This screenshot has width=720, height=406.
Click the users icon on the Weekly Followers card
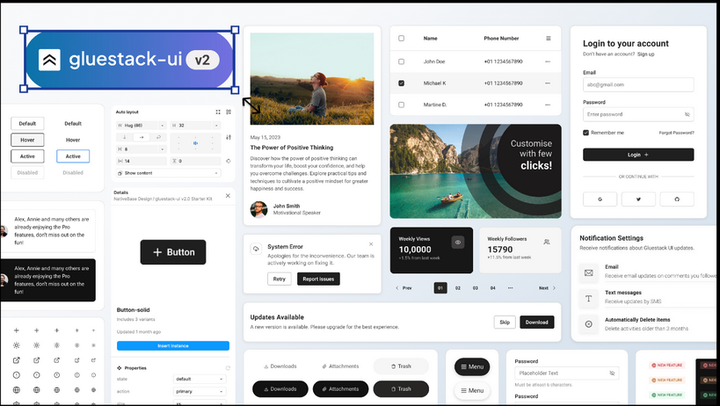(546, 242)
